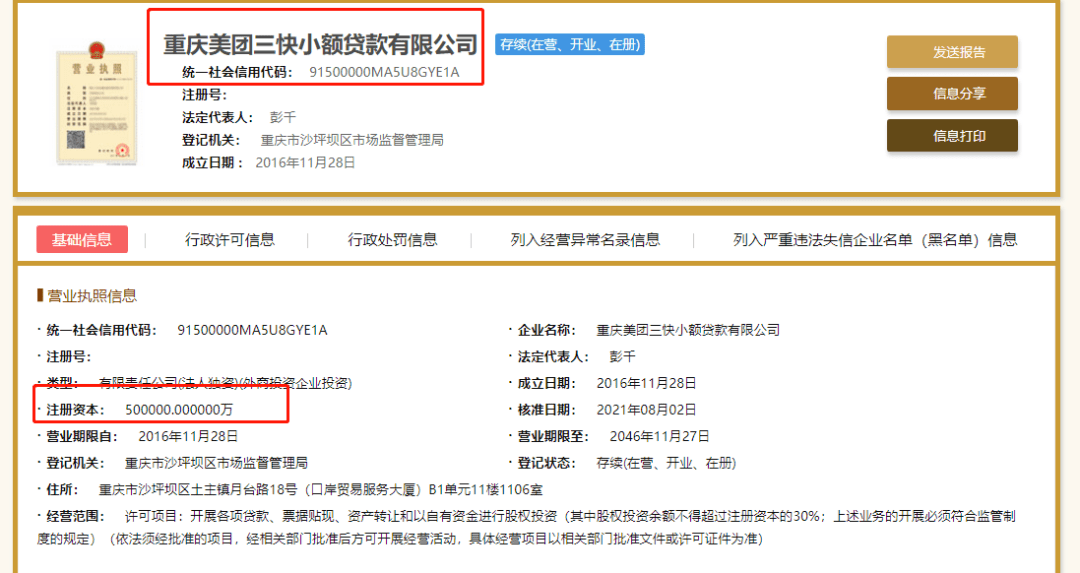Click header registration authority 重庆市沙坪坝区市场监督管理局
1080x573 pixels.
click(352, 140)
